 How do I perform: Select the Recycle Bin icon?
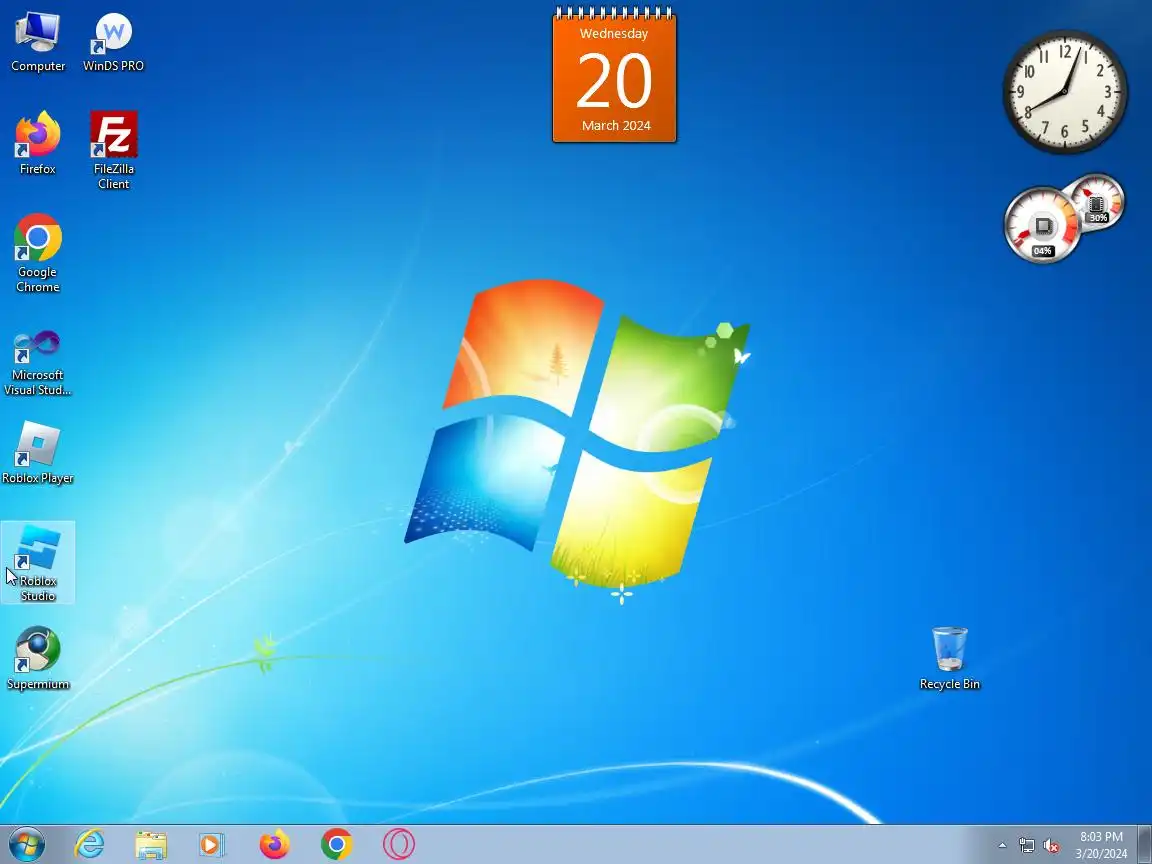click(x=949, y=658)
